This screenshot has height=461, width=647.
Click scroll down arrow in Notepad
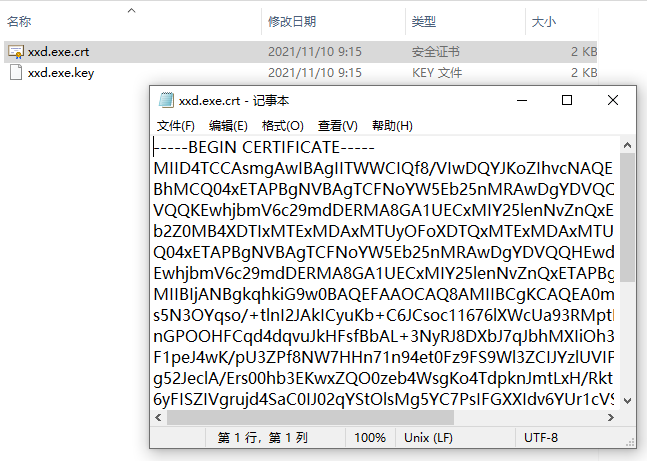(625, 402)
